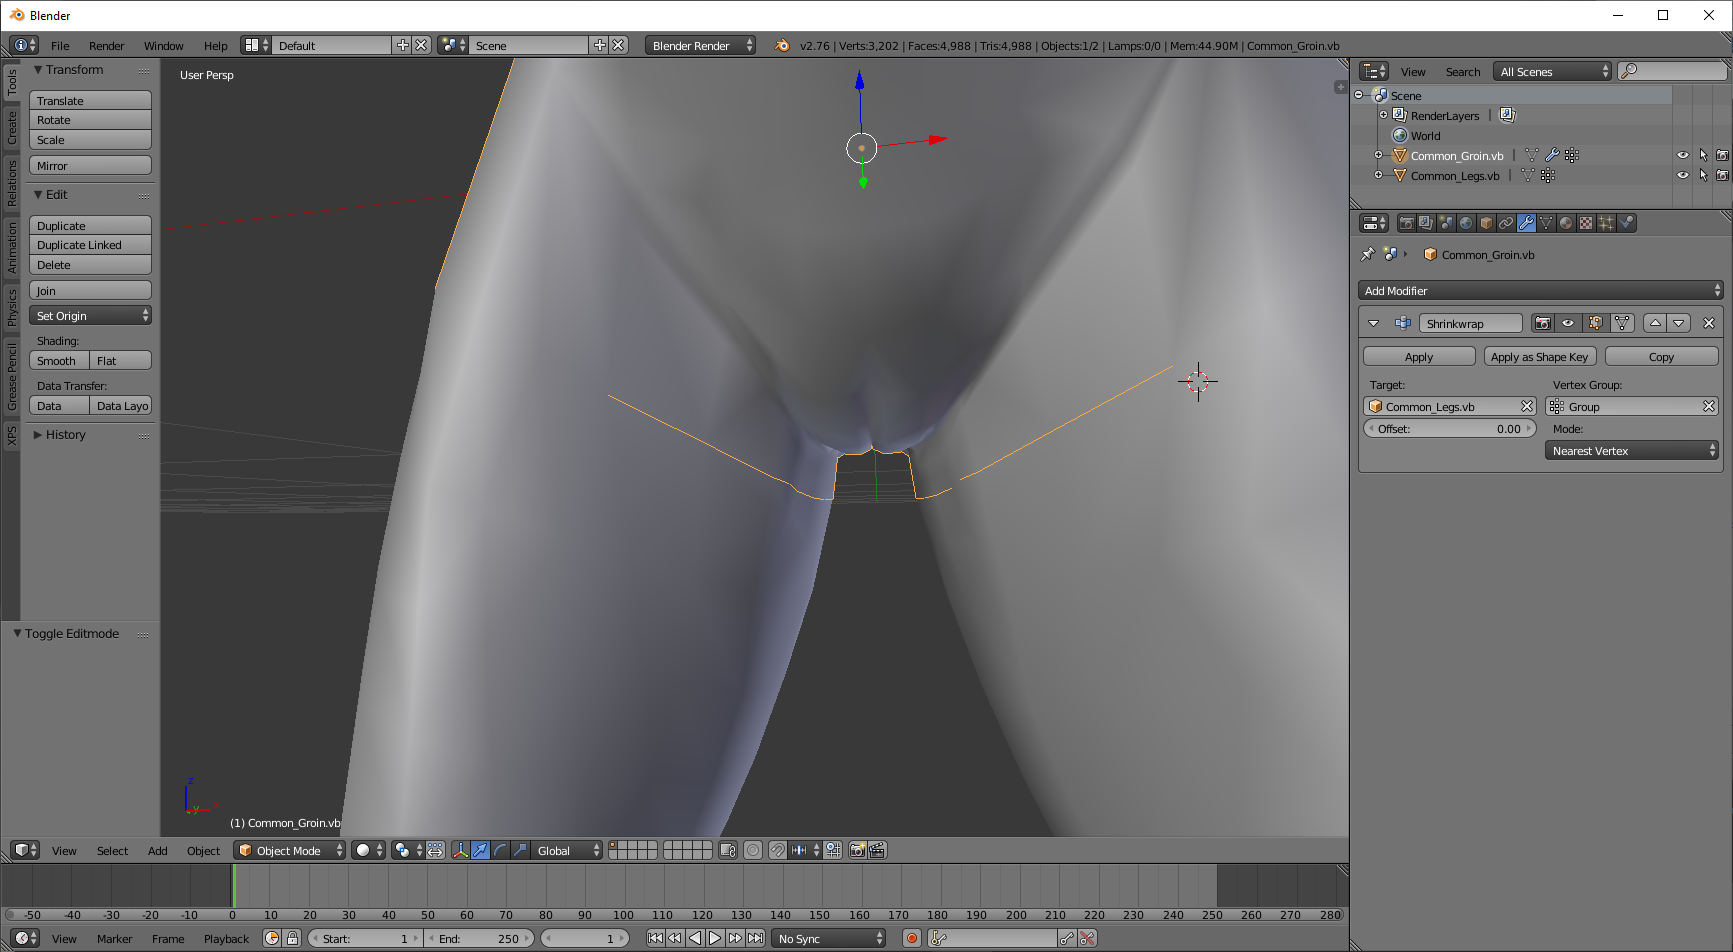Move the Shrinkwrap modifier down
This screenshot has height=952, width=1733.
[1679, 323]
